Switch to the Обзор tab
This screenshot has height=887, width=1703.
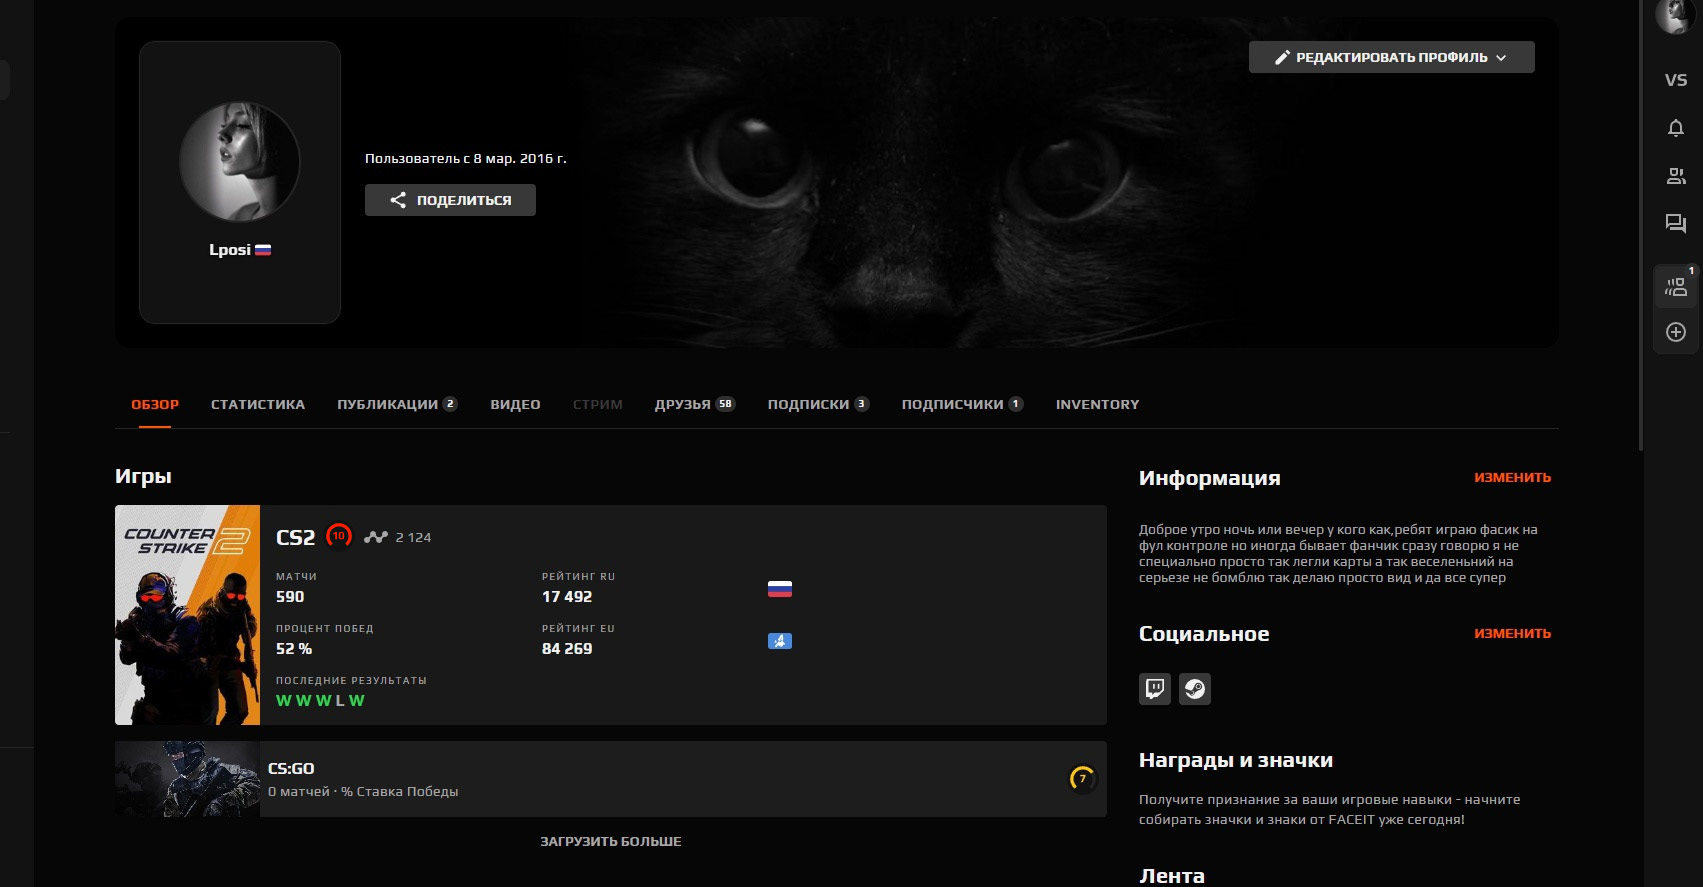coord(155,405)
